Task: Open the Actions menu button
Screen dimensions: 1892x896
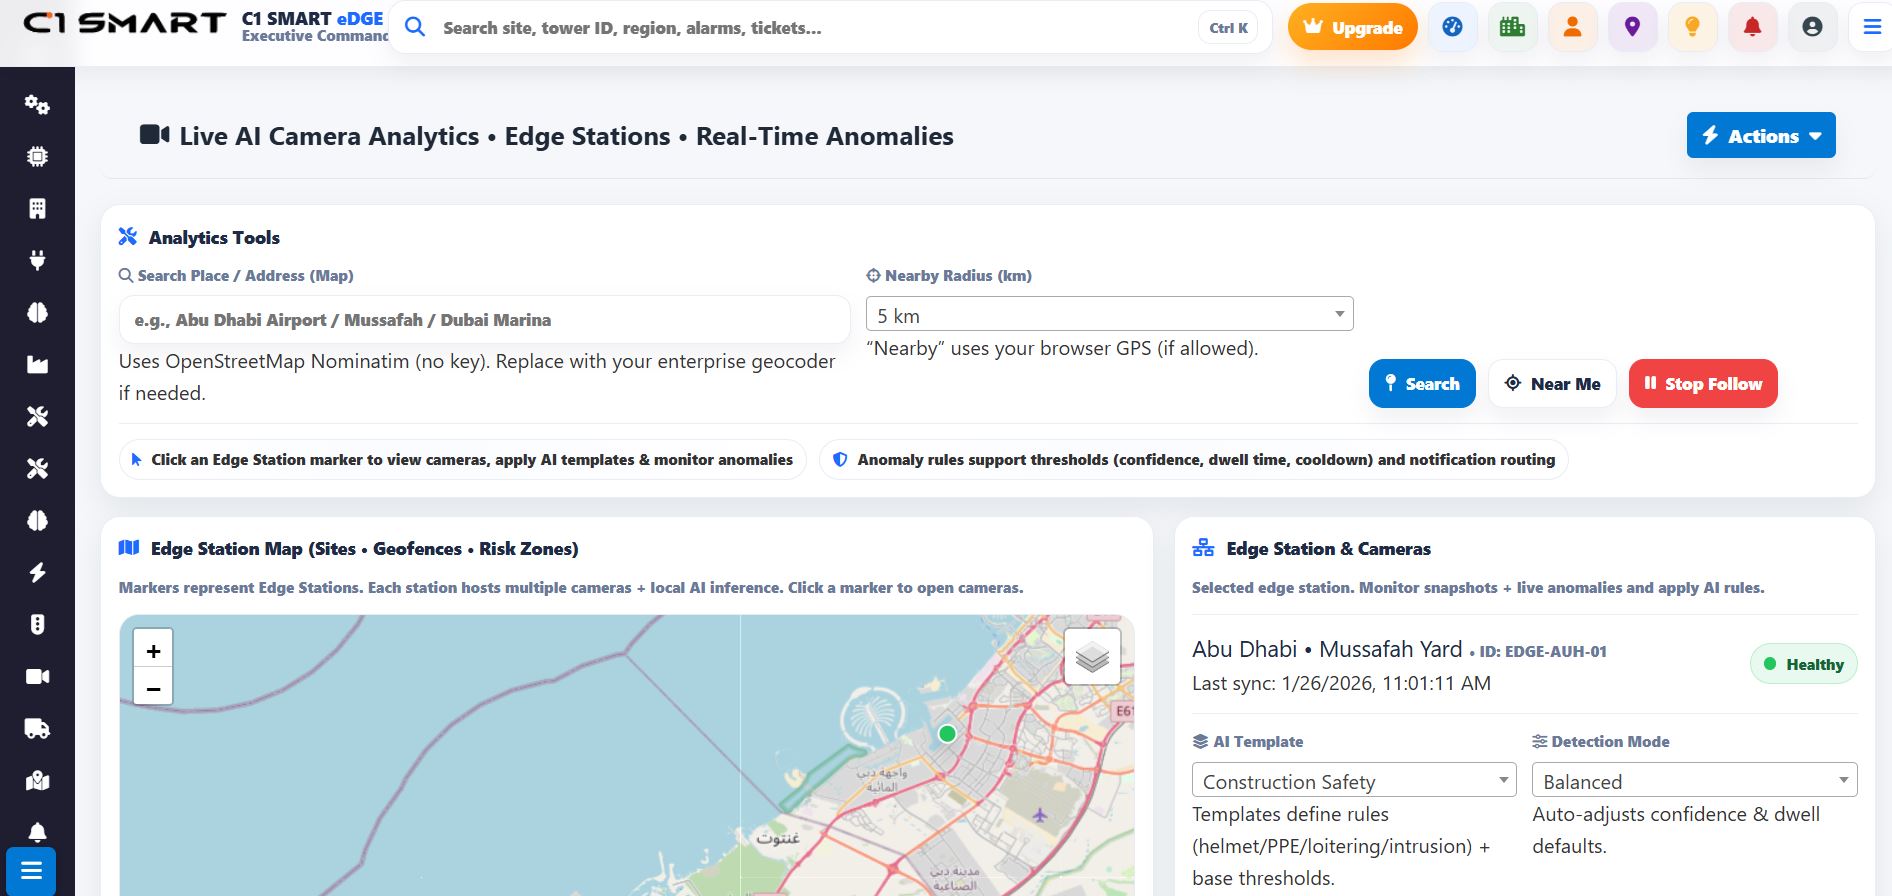Action: point(1760,136)
